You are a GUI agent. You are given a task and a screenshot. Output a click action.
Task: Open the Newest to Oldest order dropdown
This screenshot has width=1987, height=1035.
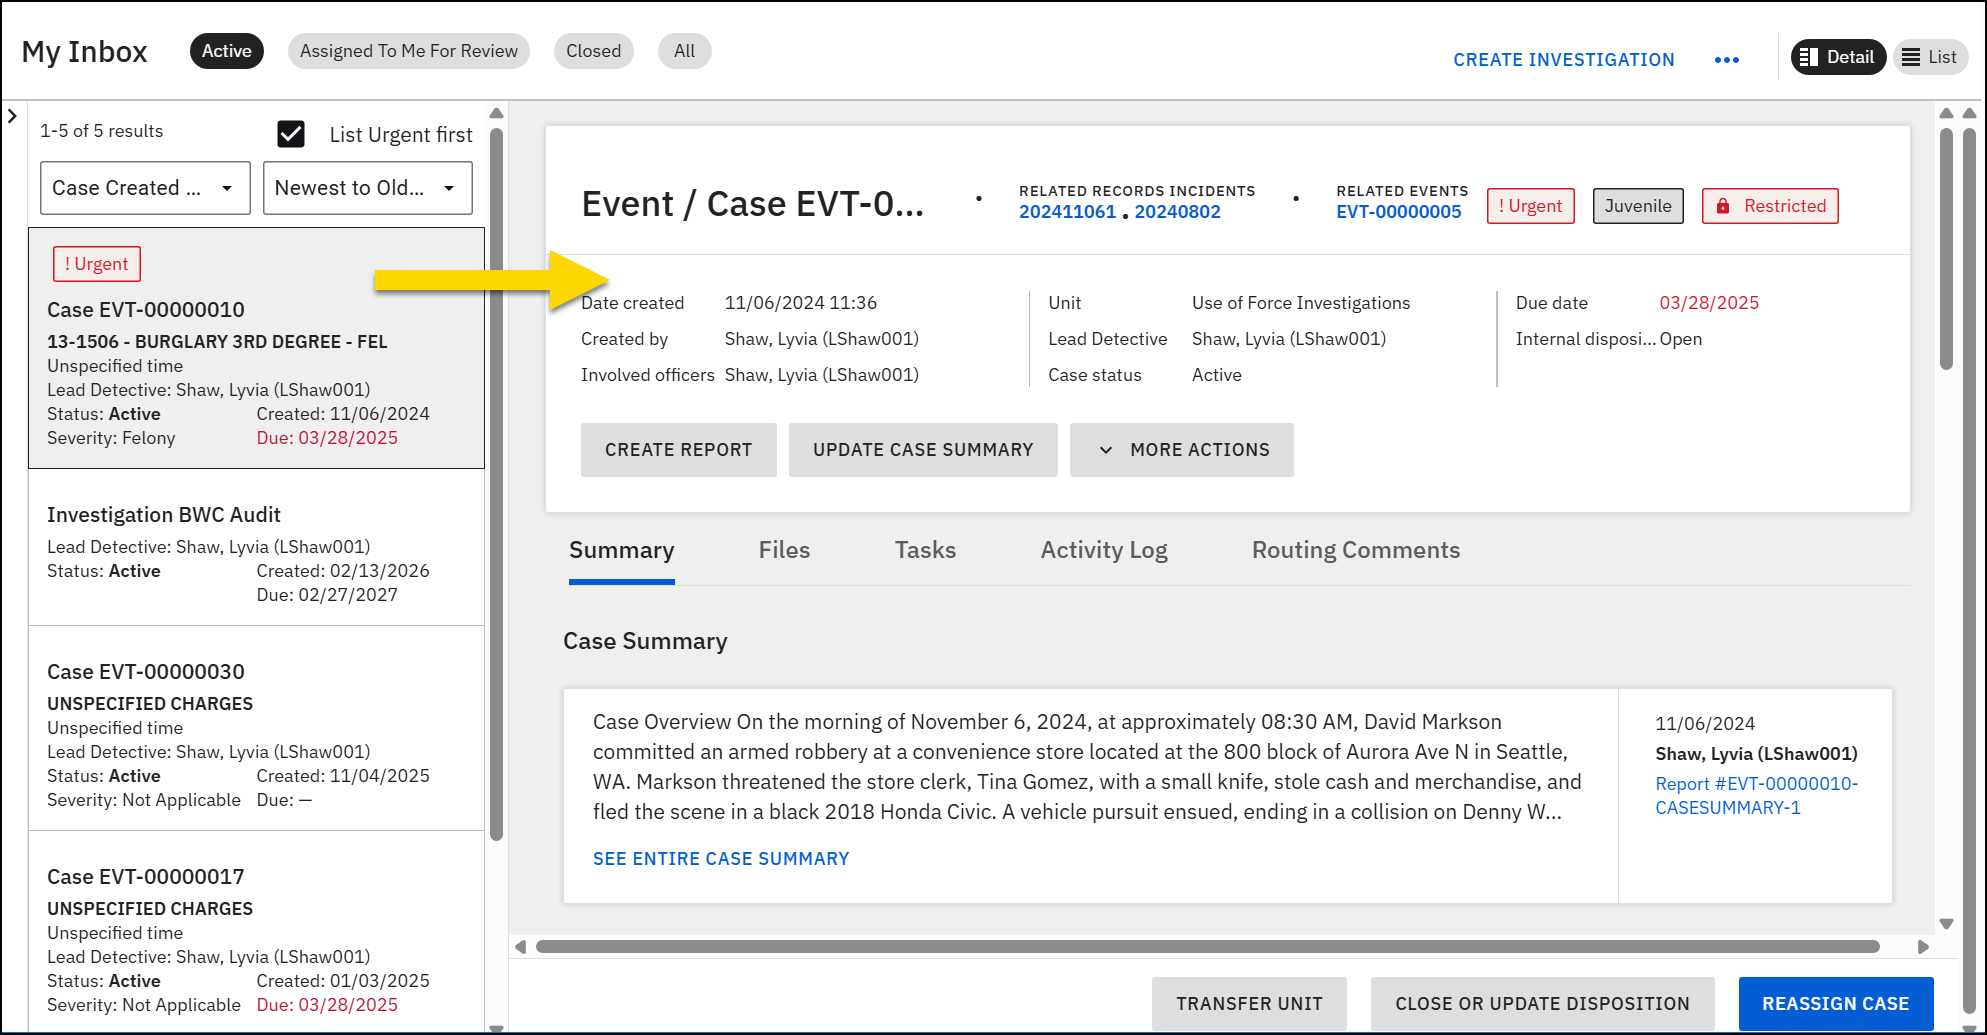tap(367, 188)
